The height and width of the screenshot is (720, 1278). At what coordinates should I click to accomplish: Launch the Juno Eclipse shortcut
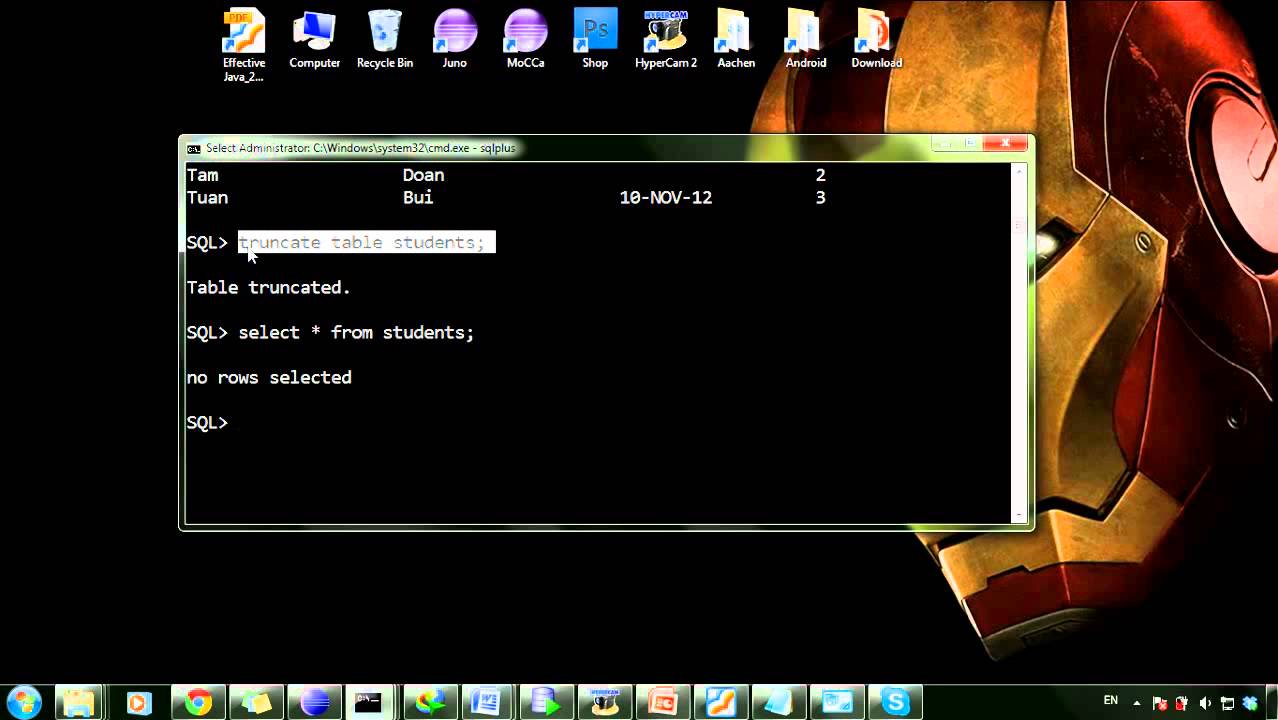(x=455, y=40)
